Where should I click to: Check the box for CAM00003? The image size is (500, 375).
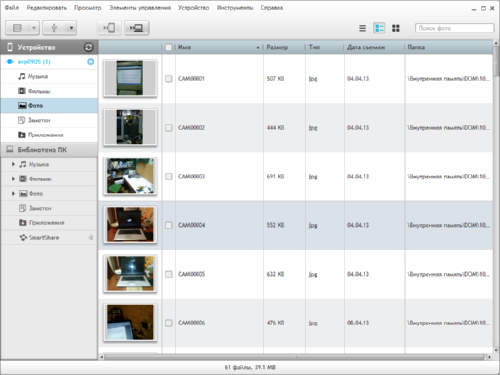169,176
